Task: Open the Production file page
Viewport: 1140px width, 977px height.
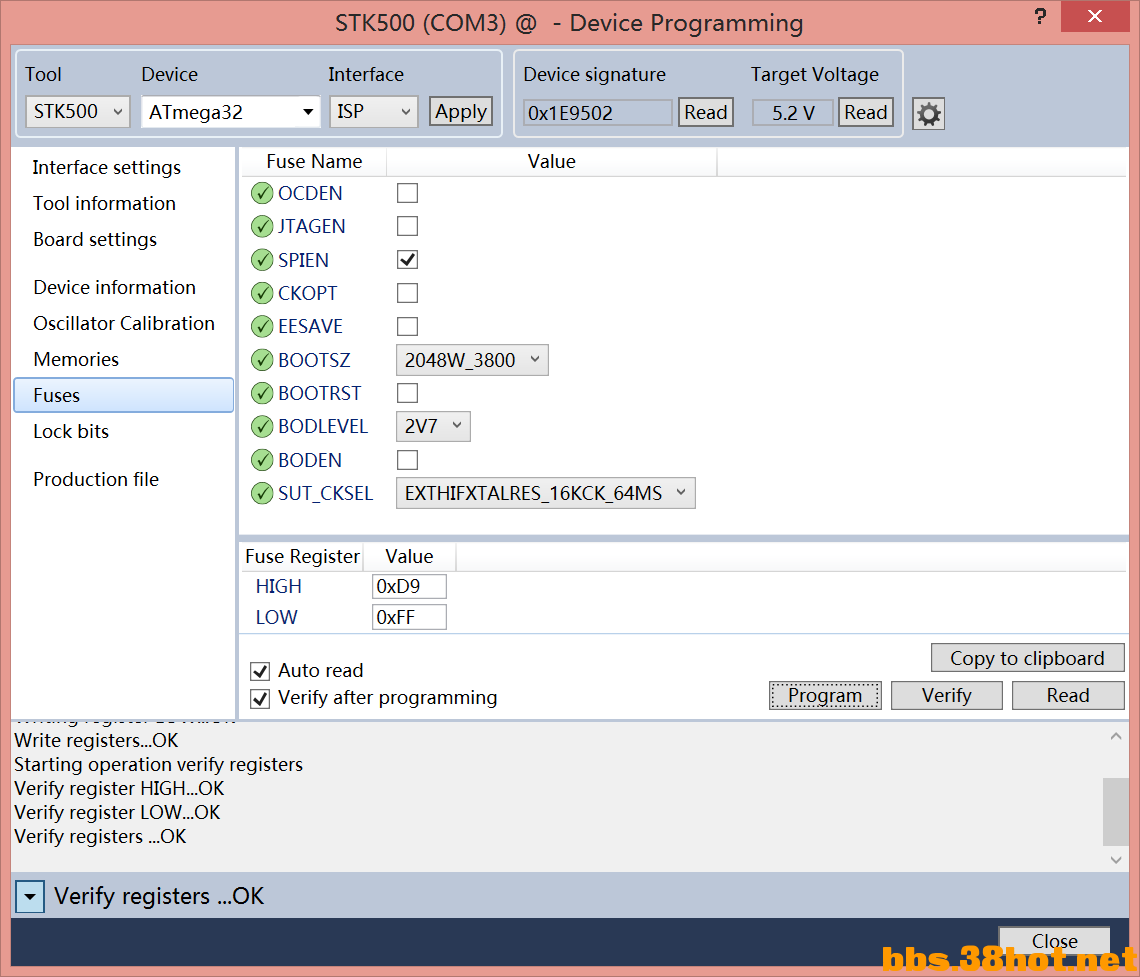Action: coord(96,480)
